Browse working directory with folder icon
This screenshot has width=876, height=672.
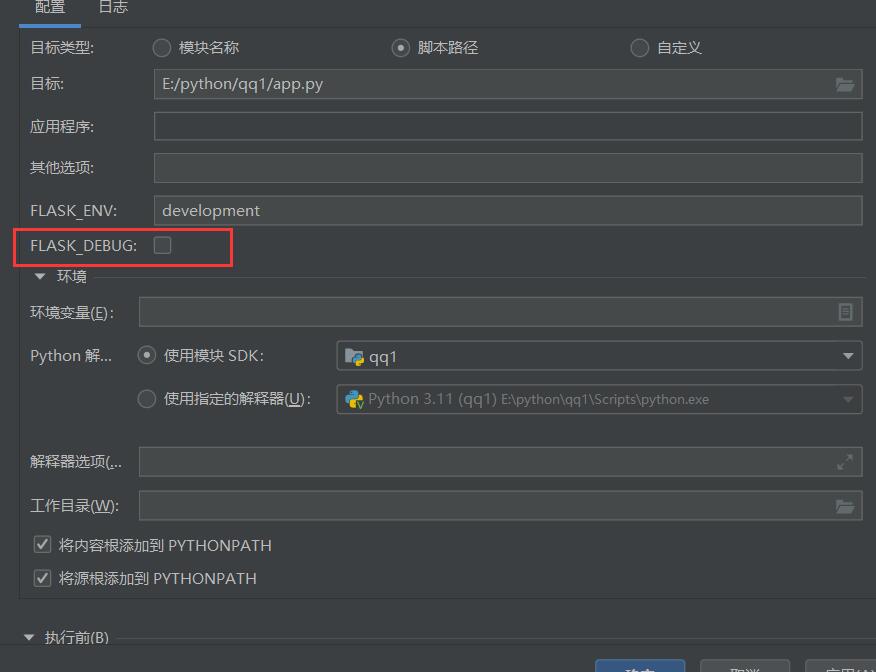point(846,505)
